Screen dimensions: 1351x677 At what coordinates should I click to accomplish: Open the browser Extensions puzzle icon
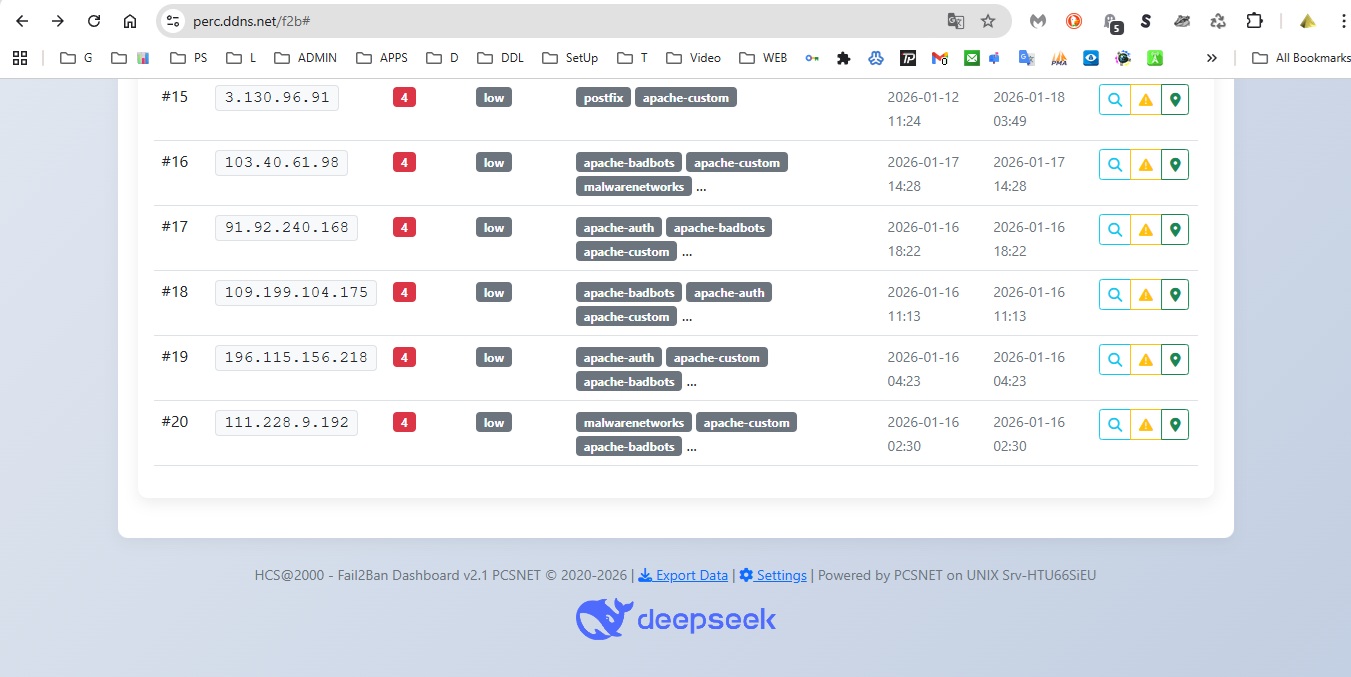coord(1254,21)
